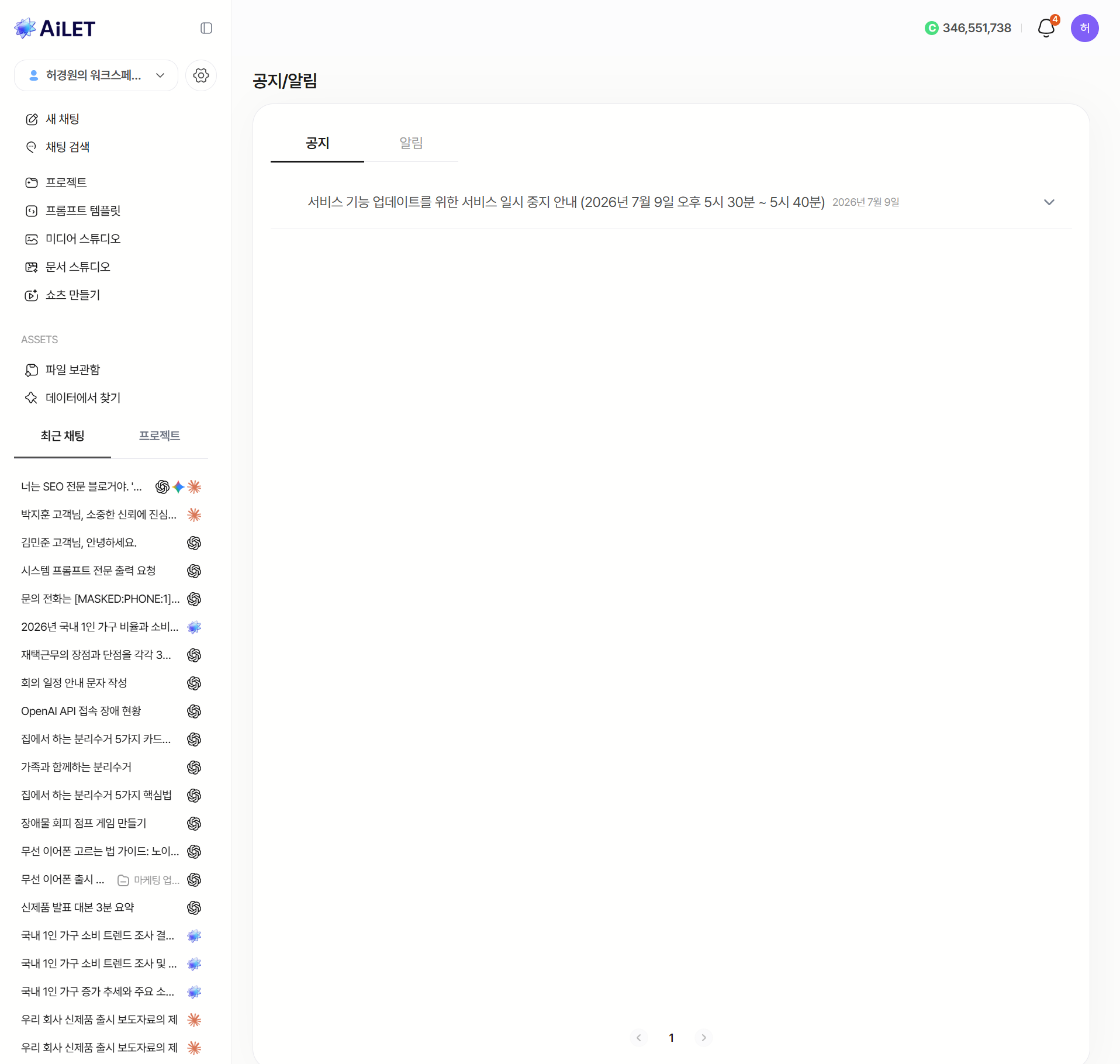Click OpenAI icon beside 신제품 발표 대본 chat
The width and height of the screenshot is (1120, 1064).
click(194, 908)
